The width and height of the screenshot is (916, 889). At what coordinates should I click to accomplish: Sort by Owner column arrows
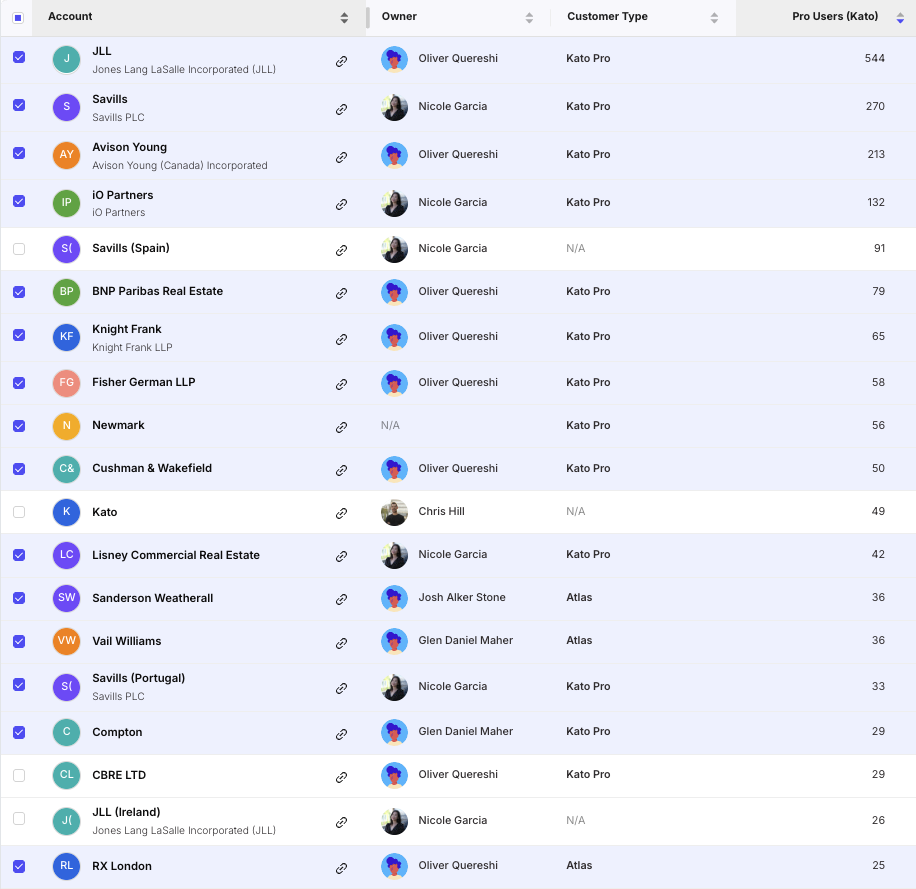coord(529,18)
